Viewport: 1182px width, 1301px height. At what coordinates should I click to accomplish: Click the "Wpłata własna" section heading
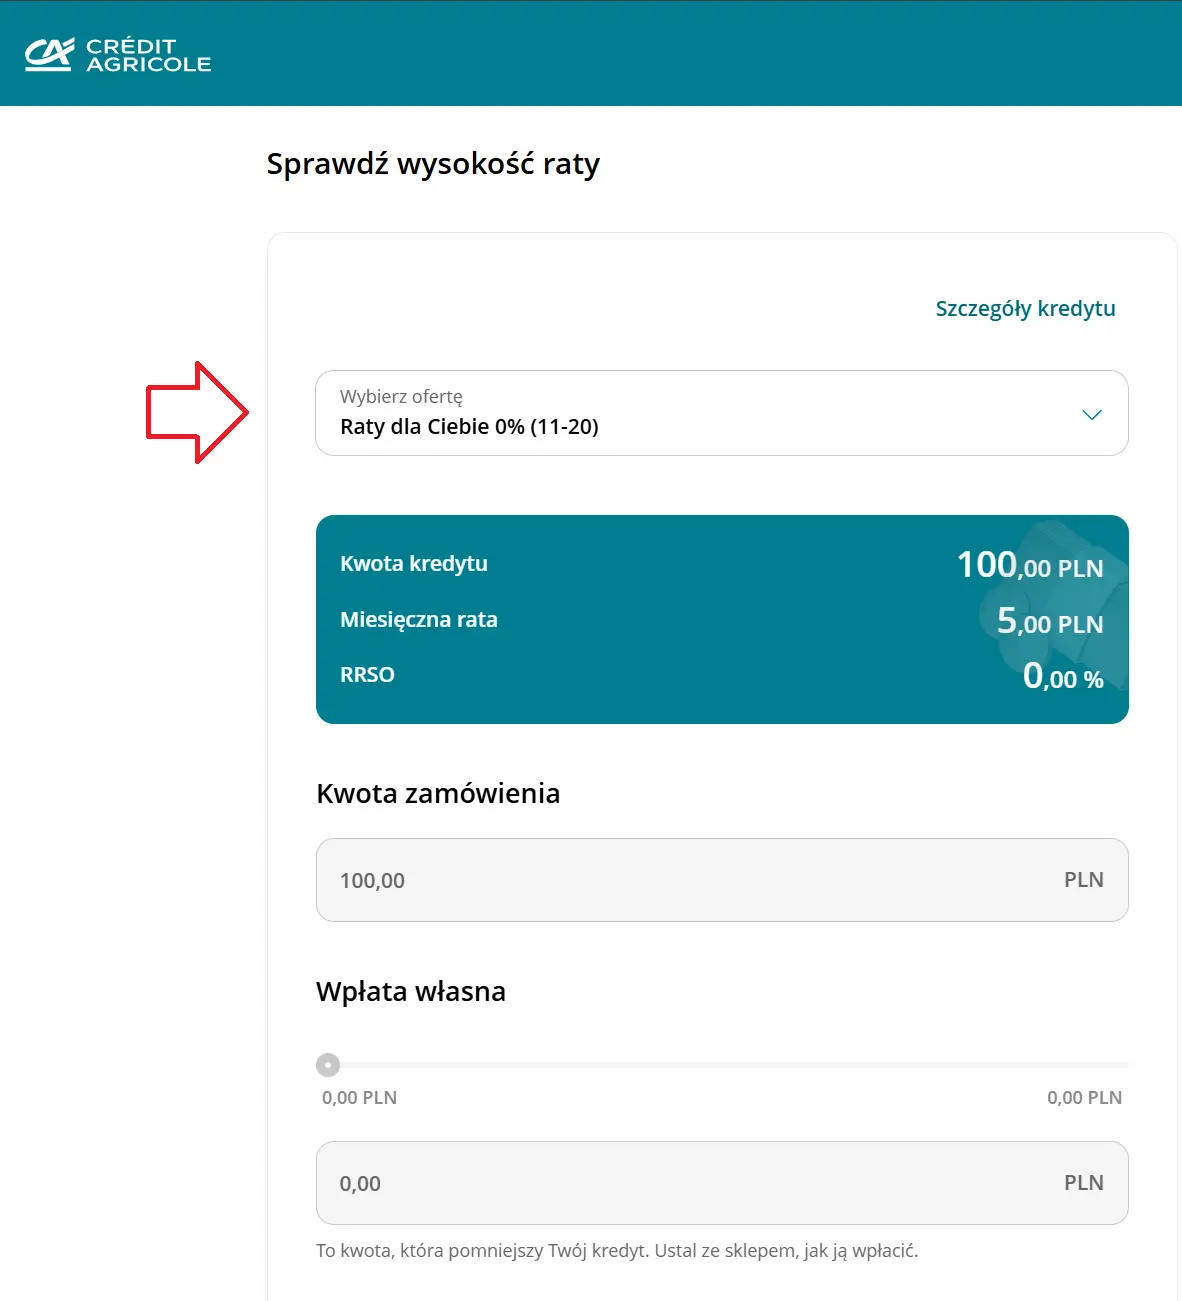point(411,992)
